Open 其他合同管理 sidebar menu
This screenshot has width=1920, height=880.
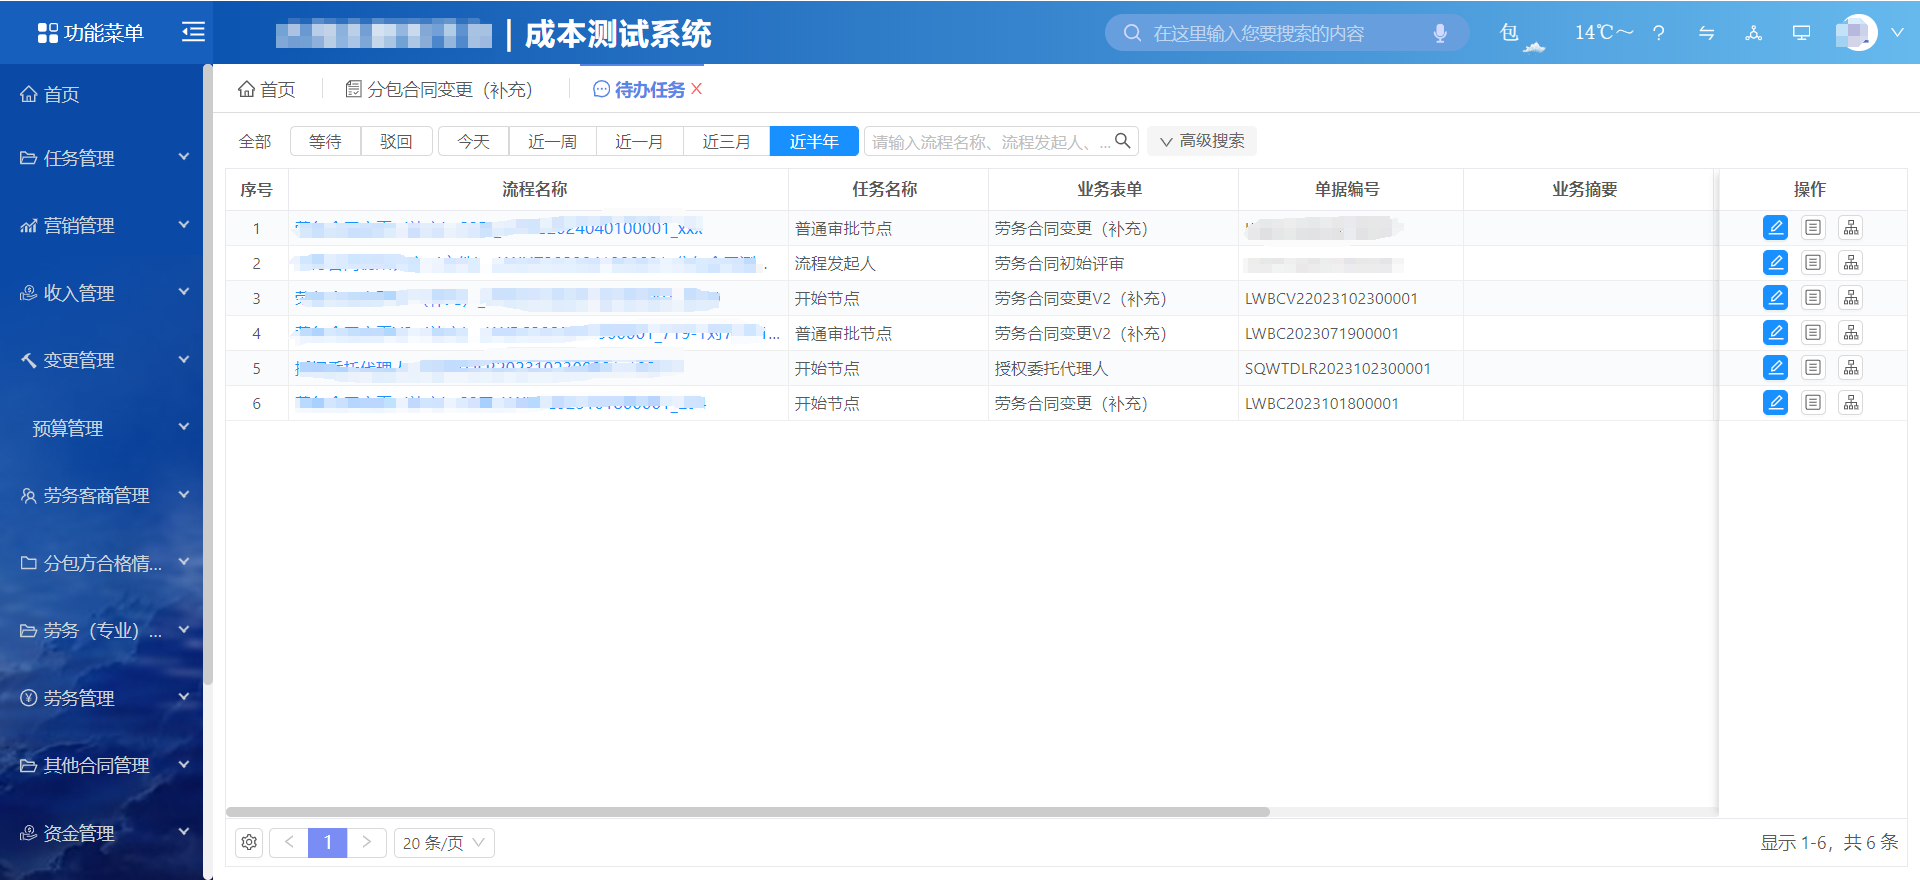point(103,765)
